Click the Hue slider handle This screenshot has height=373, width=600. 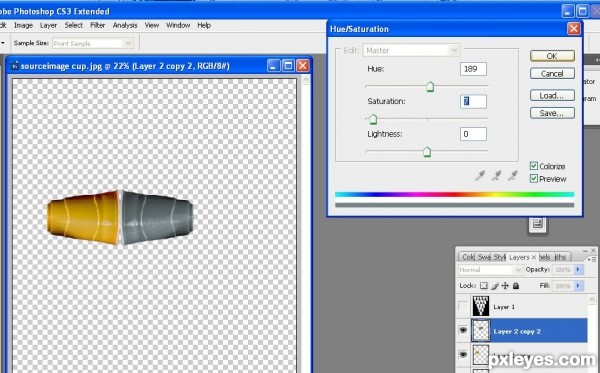[x=430, y=86]
